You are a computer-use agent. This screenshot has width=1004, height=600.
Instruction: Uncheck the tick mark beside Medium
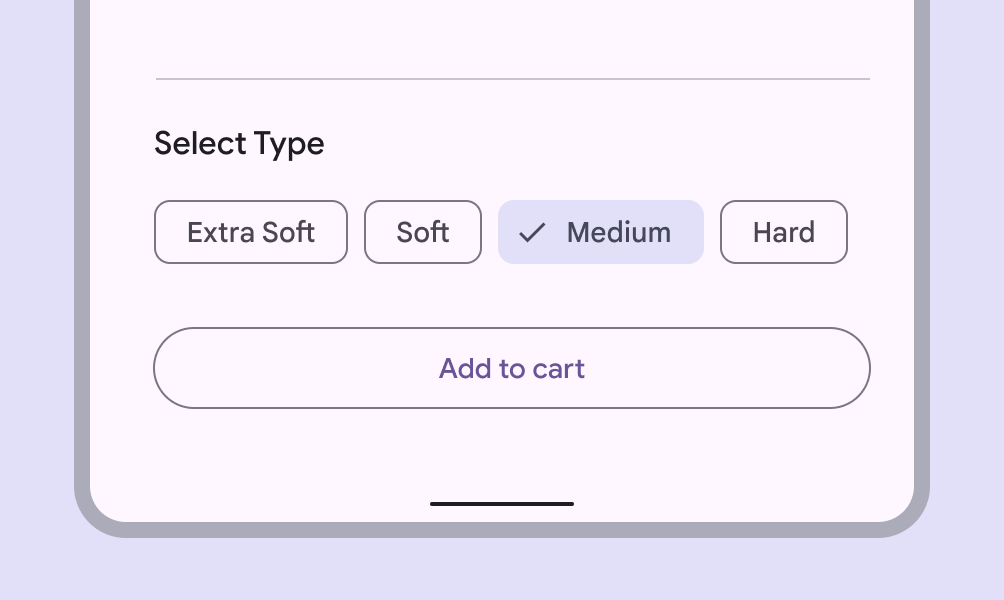click(x=532, y=233)
